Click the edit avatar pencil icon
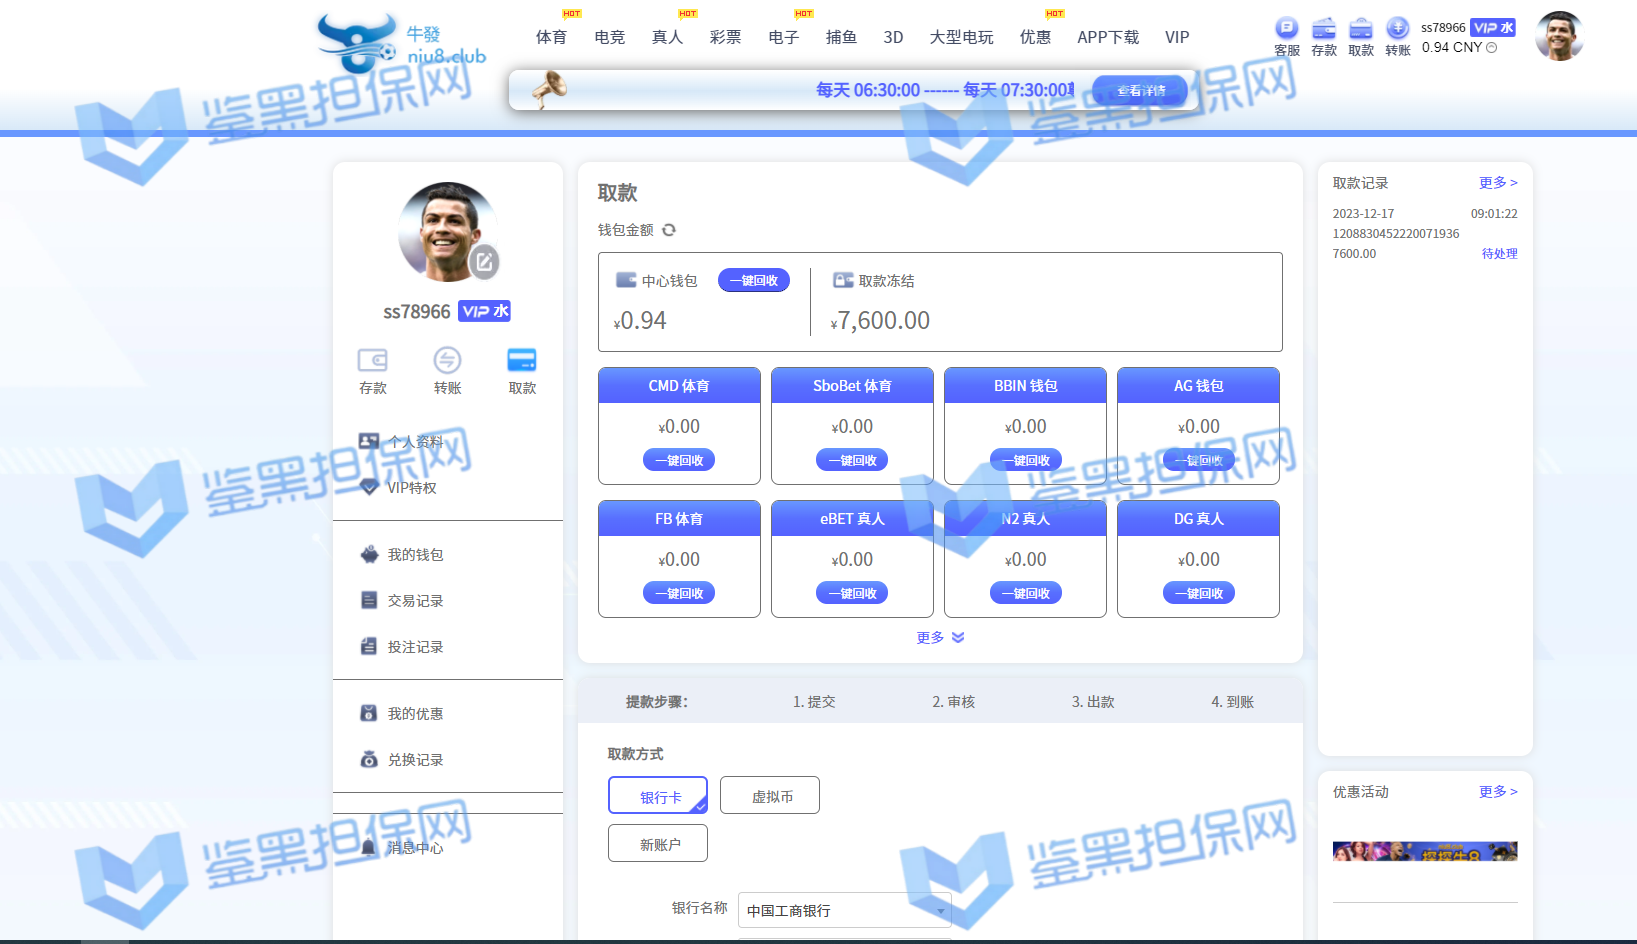Viewport: 1637px width, 944px height. click(484, 262)
